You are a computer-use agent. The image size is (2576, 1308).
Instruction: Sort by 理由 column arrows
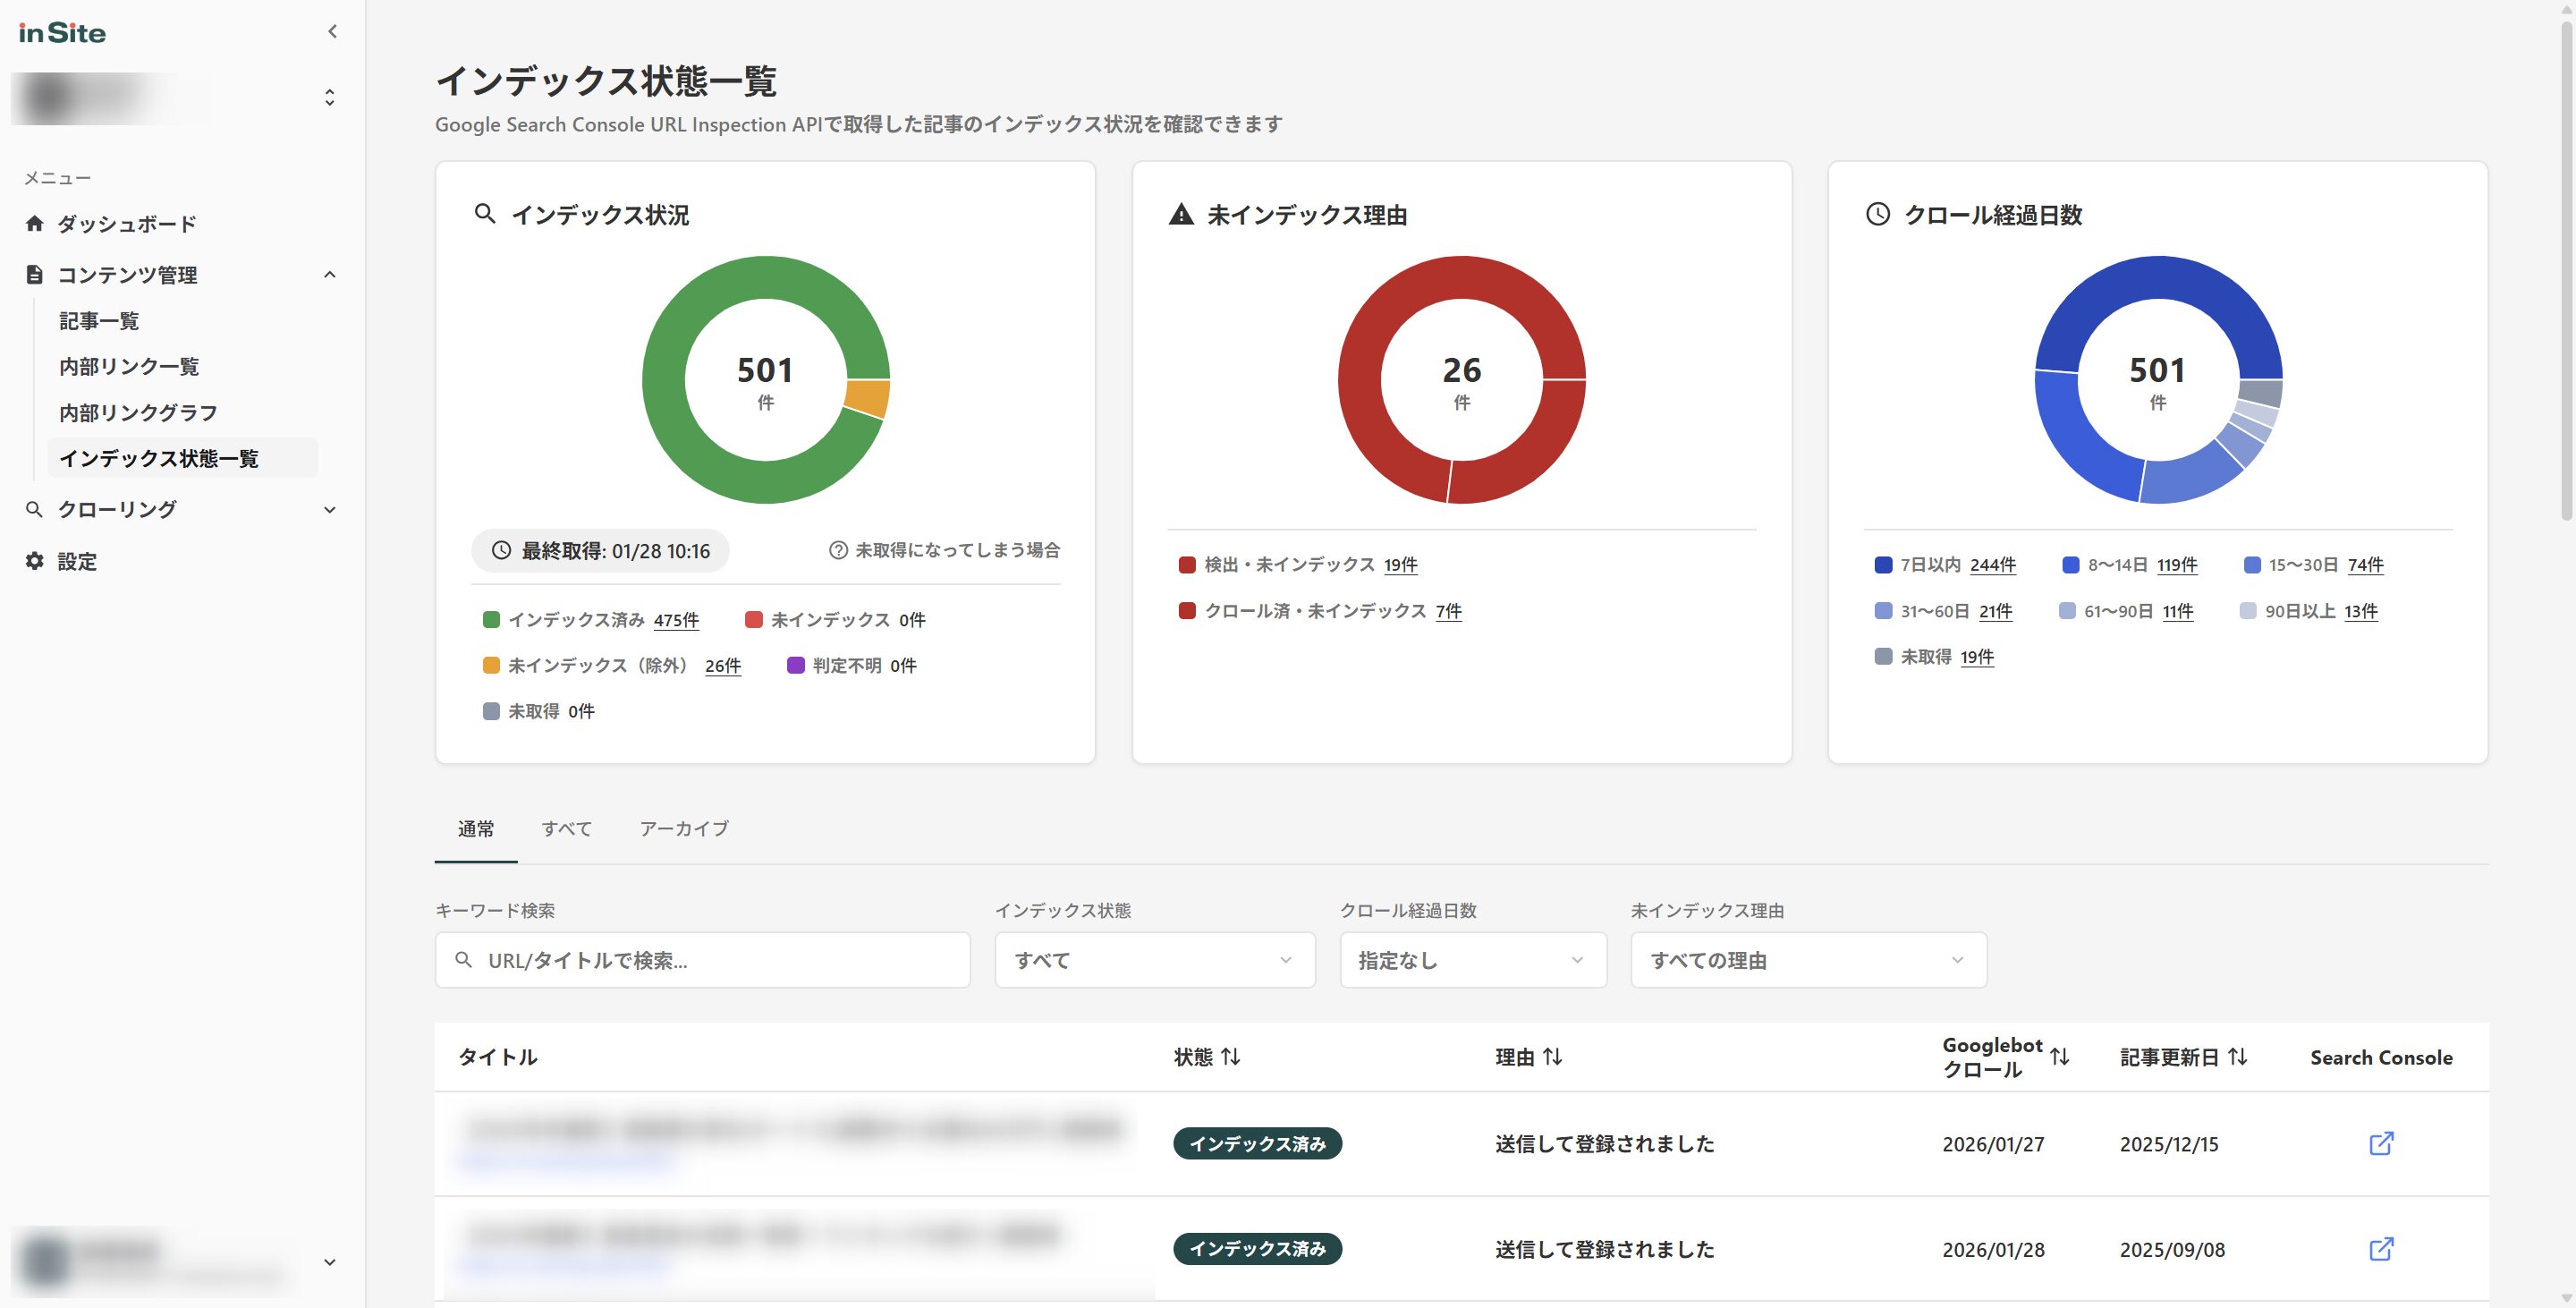pos(1552,1056)
